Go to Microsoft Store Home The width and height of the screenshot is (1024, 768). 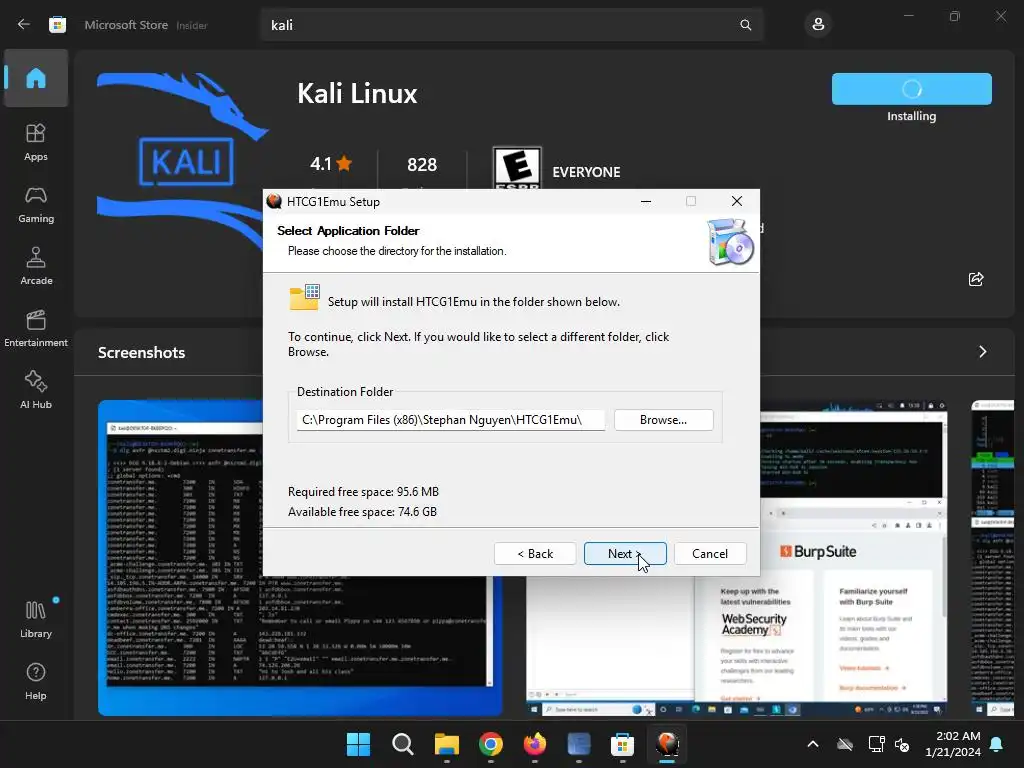point(36,78)
